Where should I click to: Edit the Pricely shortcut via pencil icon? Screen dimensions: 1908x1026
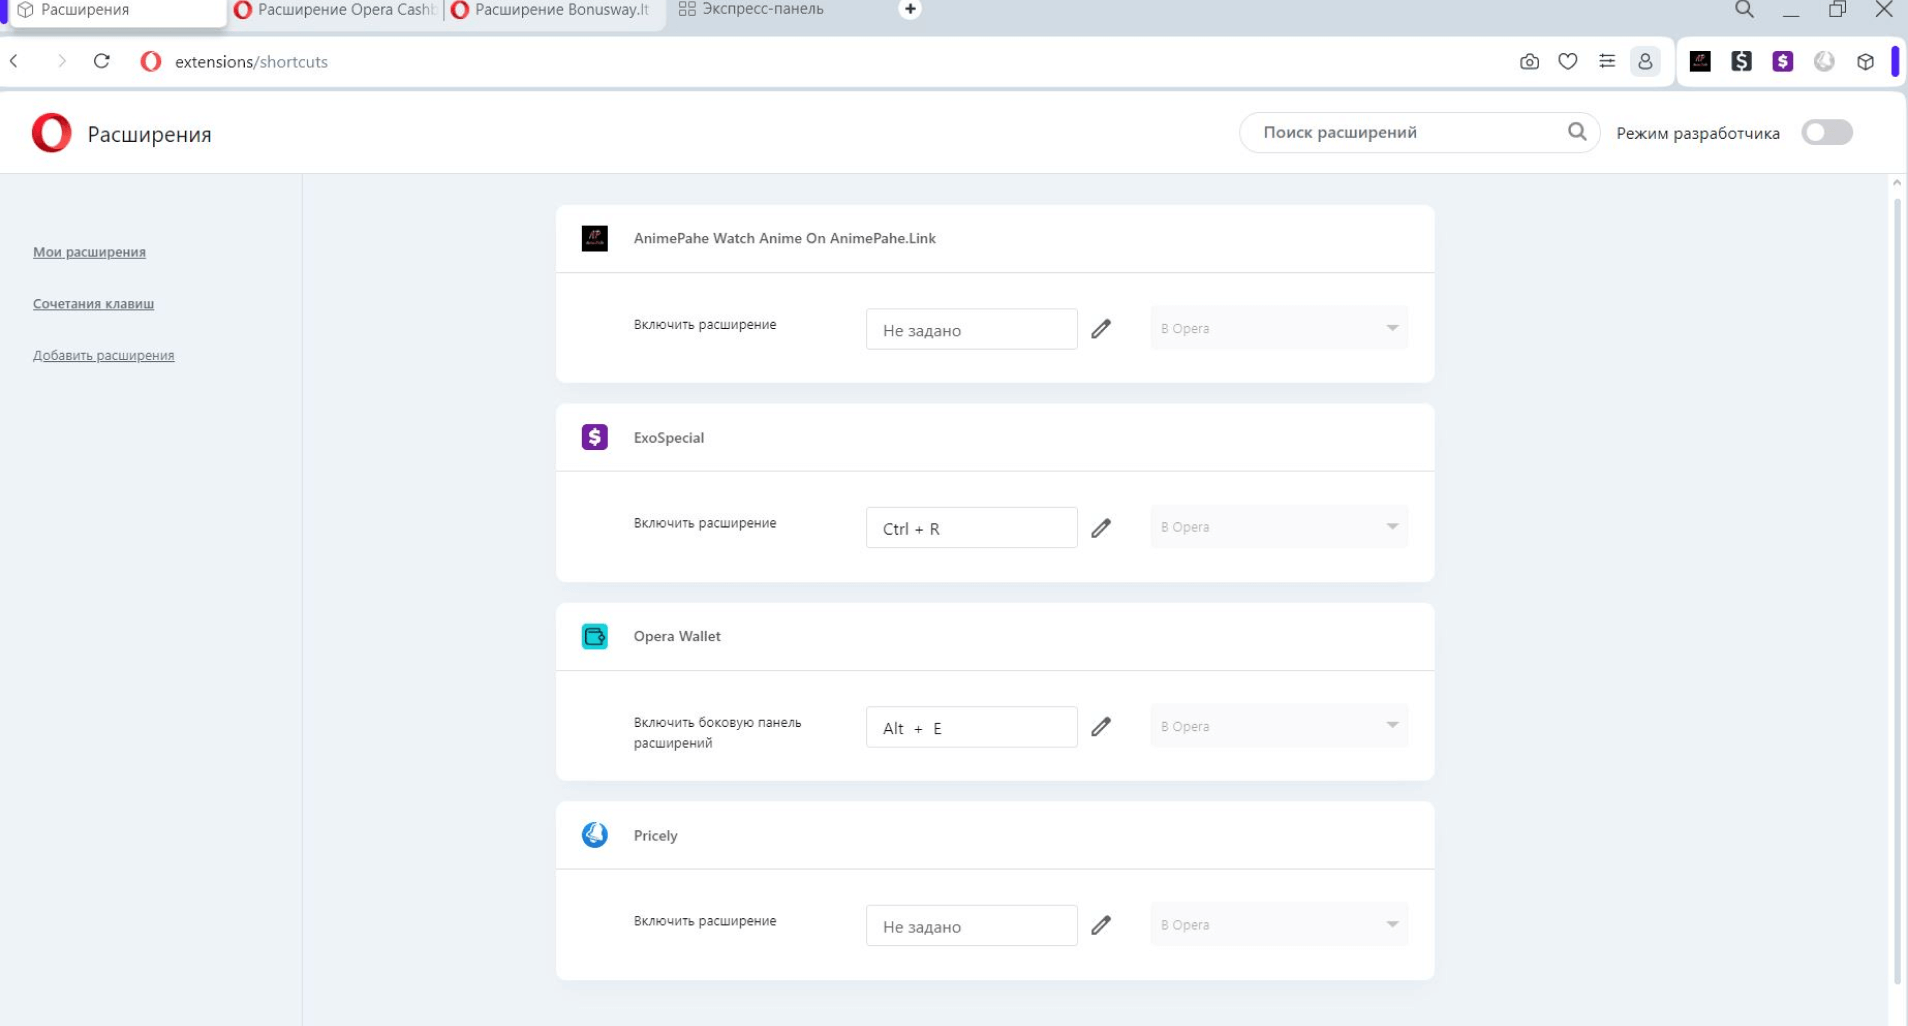(1101, 925)
